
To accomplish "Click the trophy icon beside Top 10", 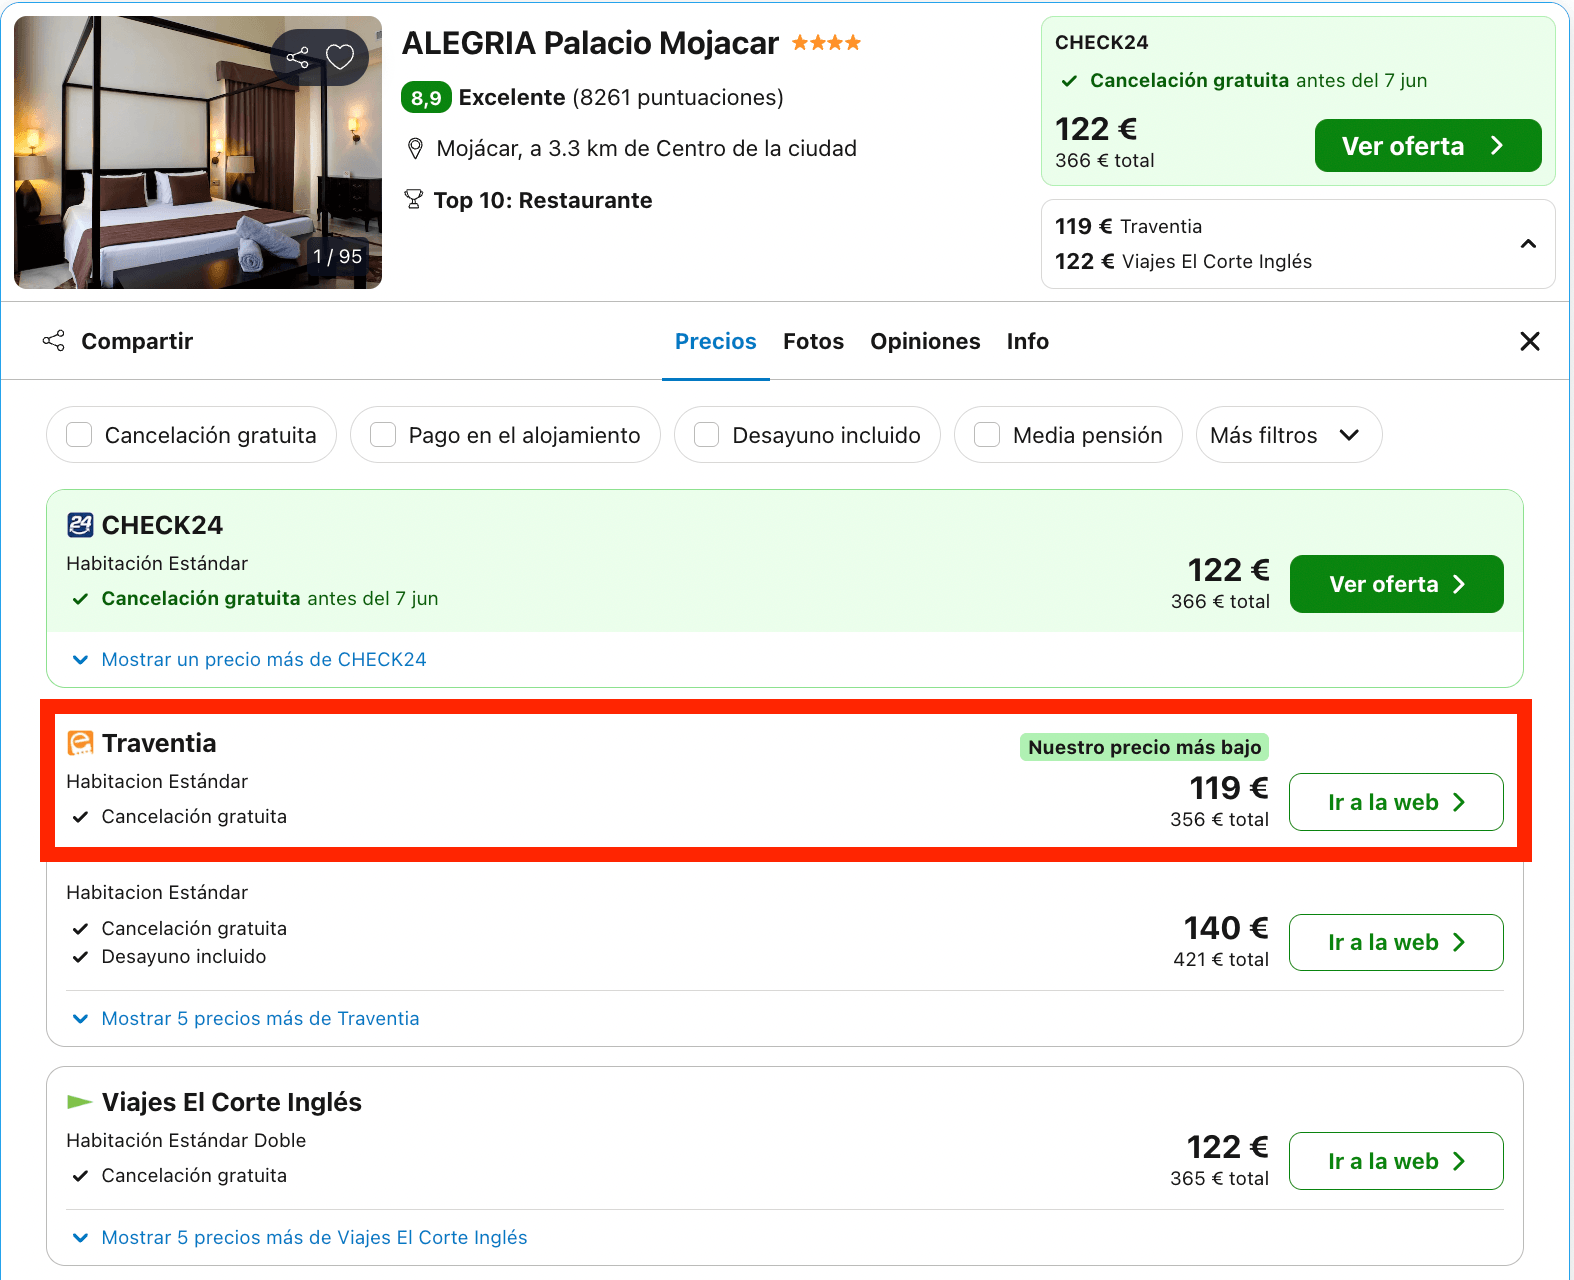I will pyautogui.click(x=413, y=200).
